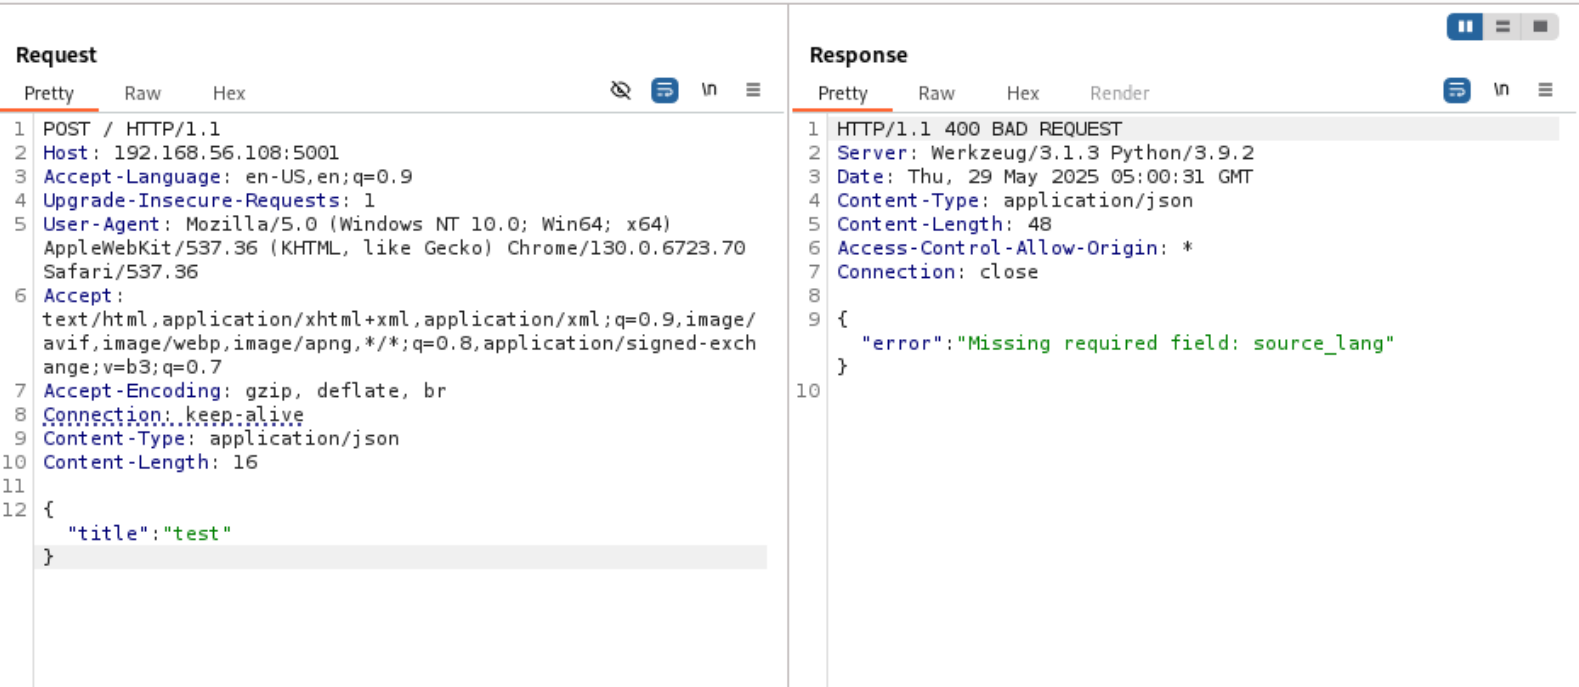Click the Connection: close response header
The height and width of the screenshot is (687, 1579).
[x=937, y=272]
